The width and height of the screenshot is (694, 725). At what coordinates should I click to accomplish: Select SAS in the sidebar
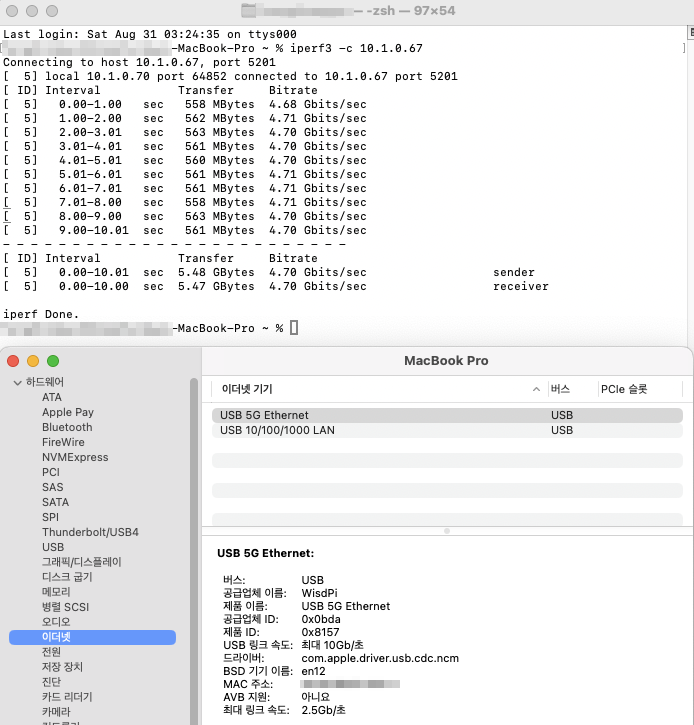[x=53, y=487]
